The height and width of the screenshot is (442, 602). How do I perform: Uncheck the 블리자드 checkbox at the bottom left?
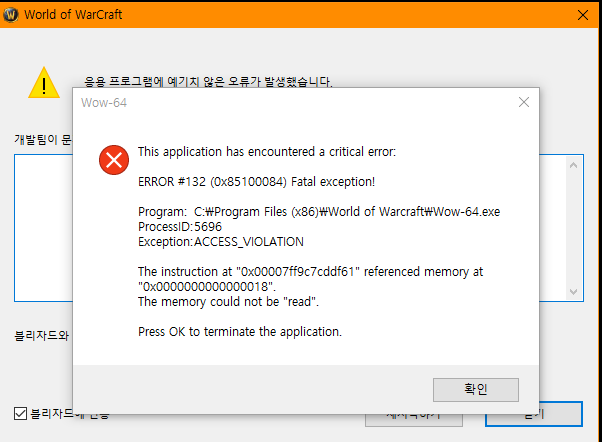pyautogui.click(x=20, y=413)
